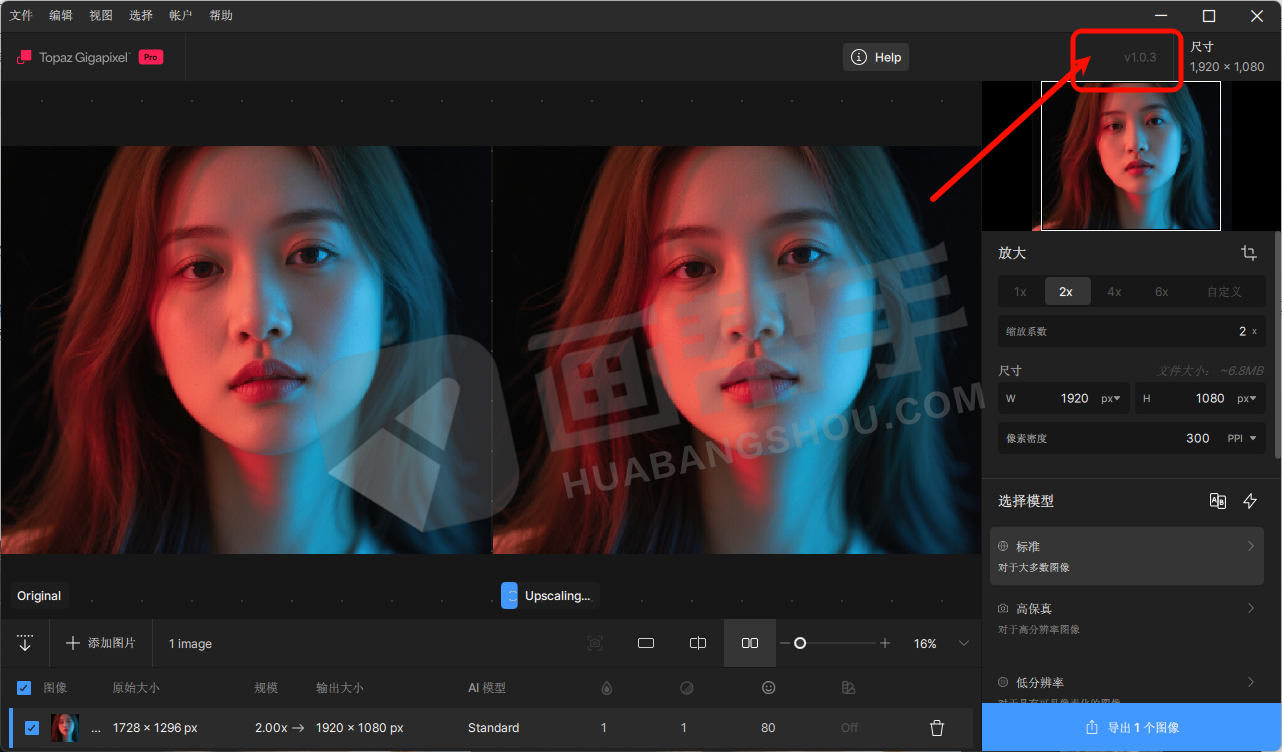Toggle the select-all images checkbox
The image size is (1282, 752).
tap(24, 688)
